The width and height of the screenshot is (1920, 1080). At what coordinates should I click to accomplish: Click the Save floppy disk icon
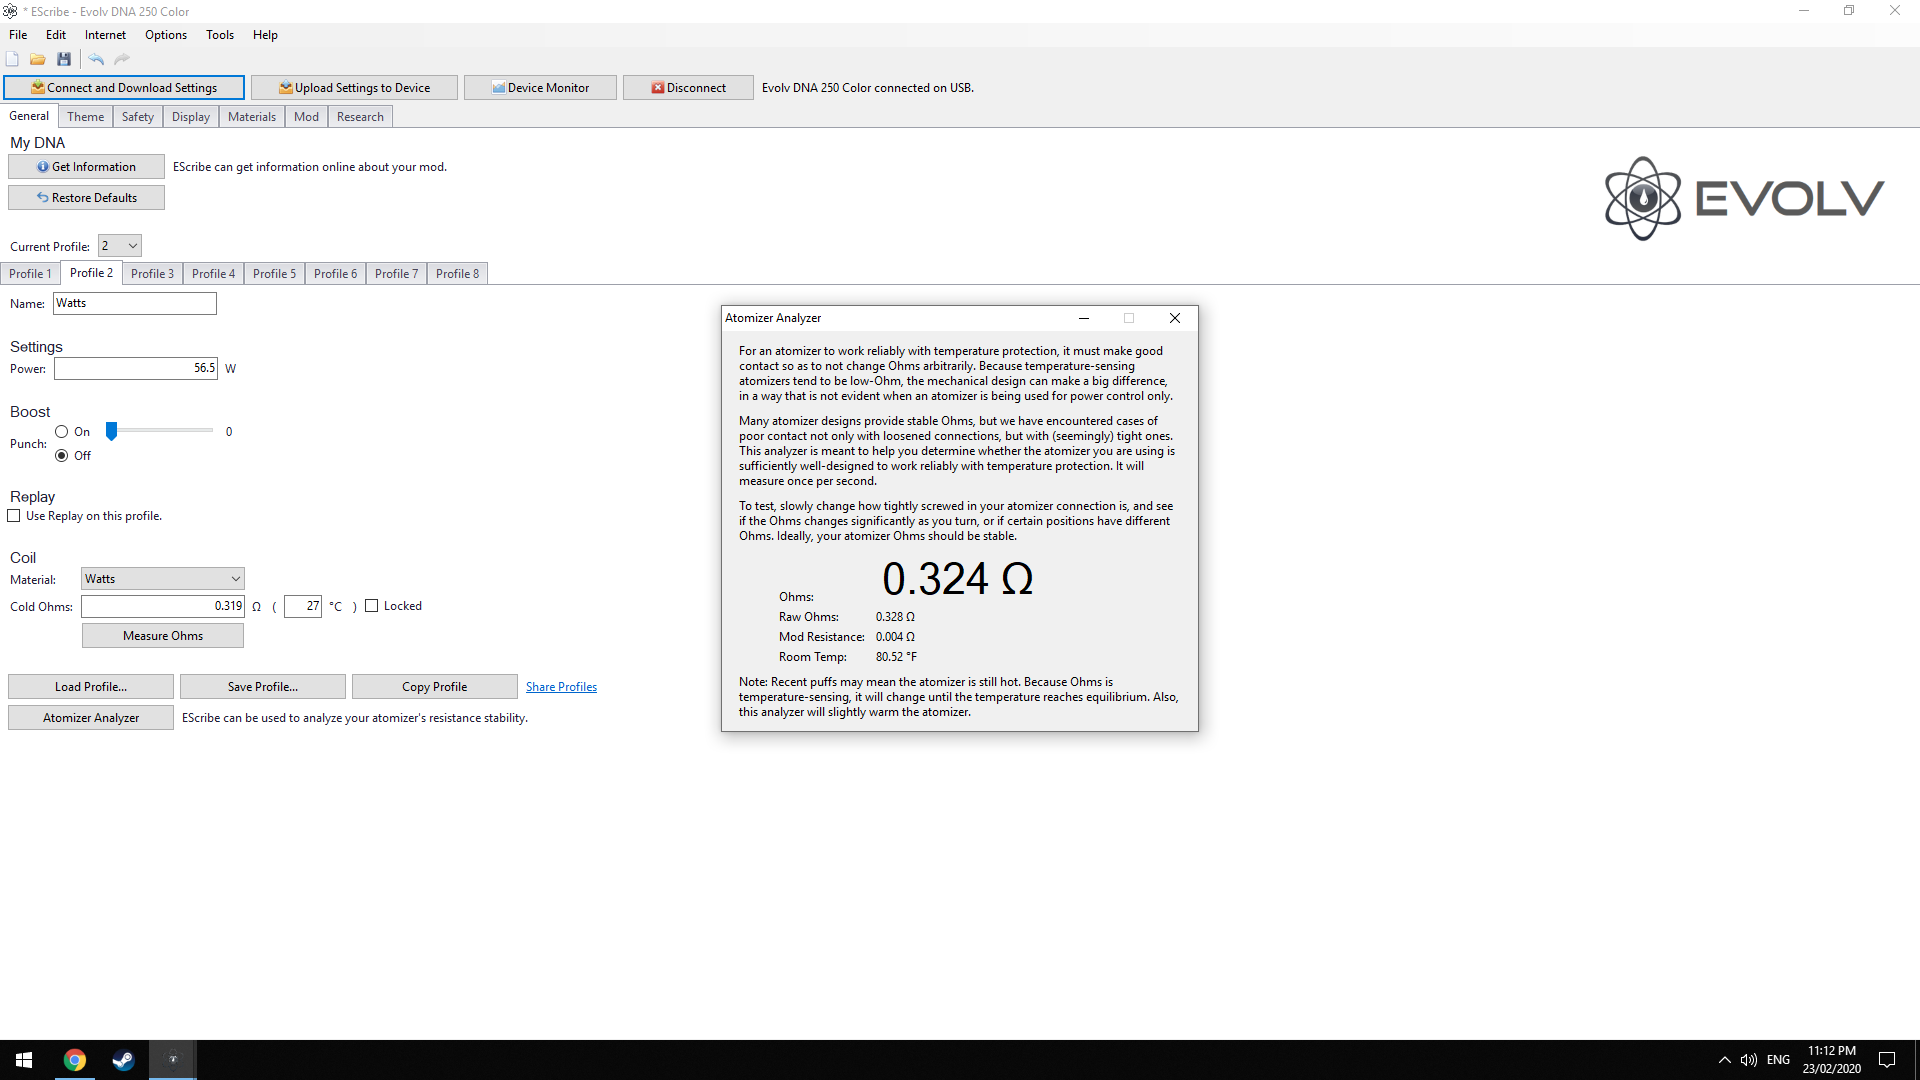tap(64, 59)
